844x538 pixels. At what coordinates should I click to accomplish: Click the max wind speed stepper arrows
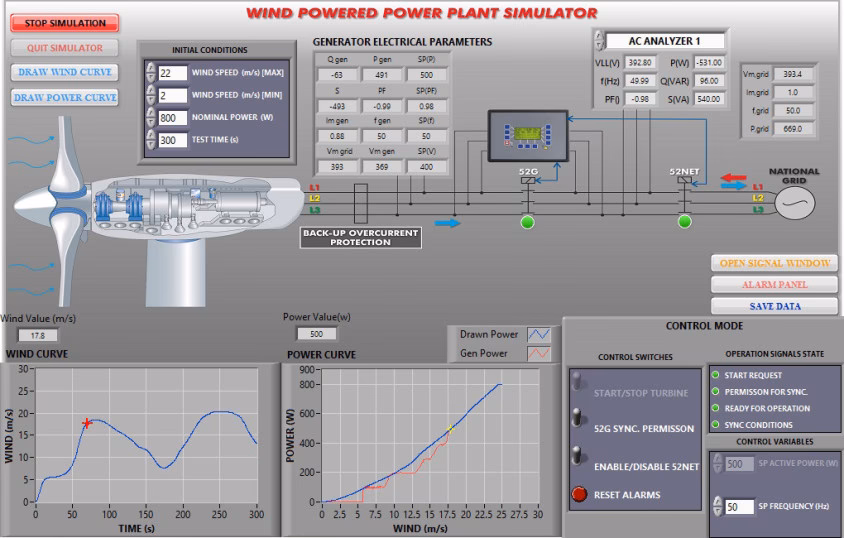151,73
